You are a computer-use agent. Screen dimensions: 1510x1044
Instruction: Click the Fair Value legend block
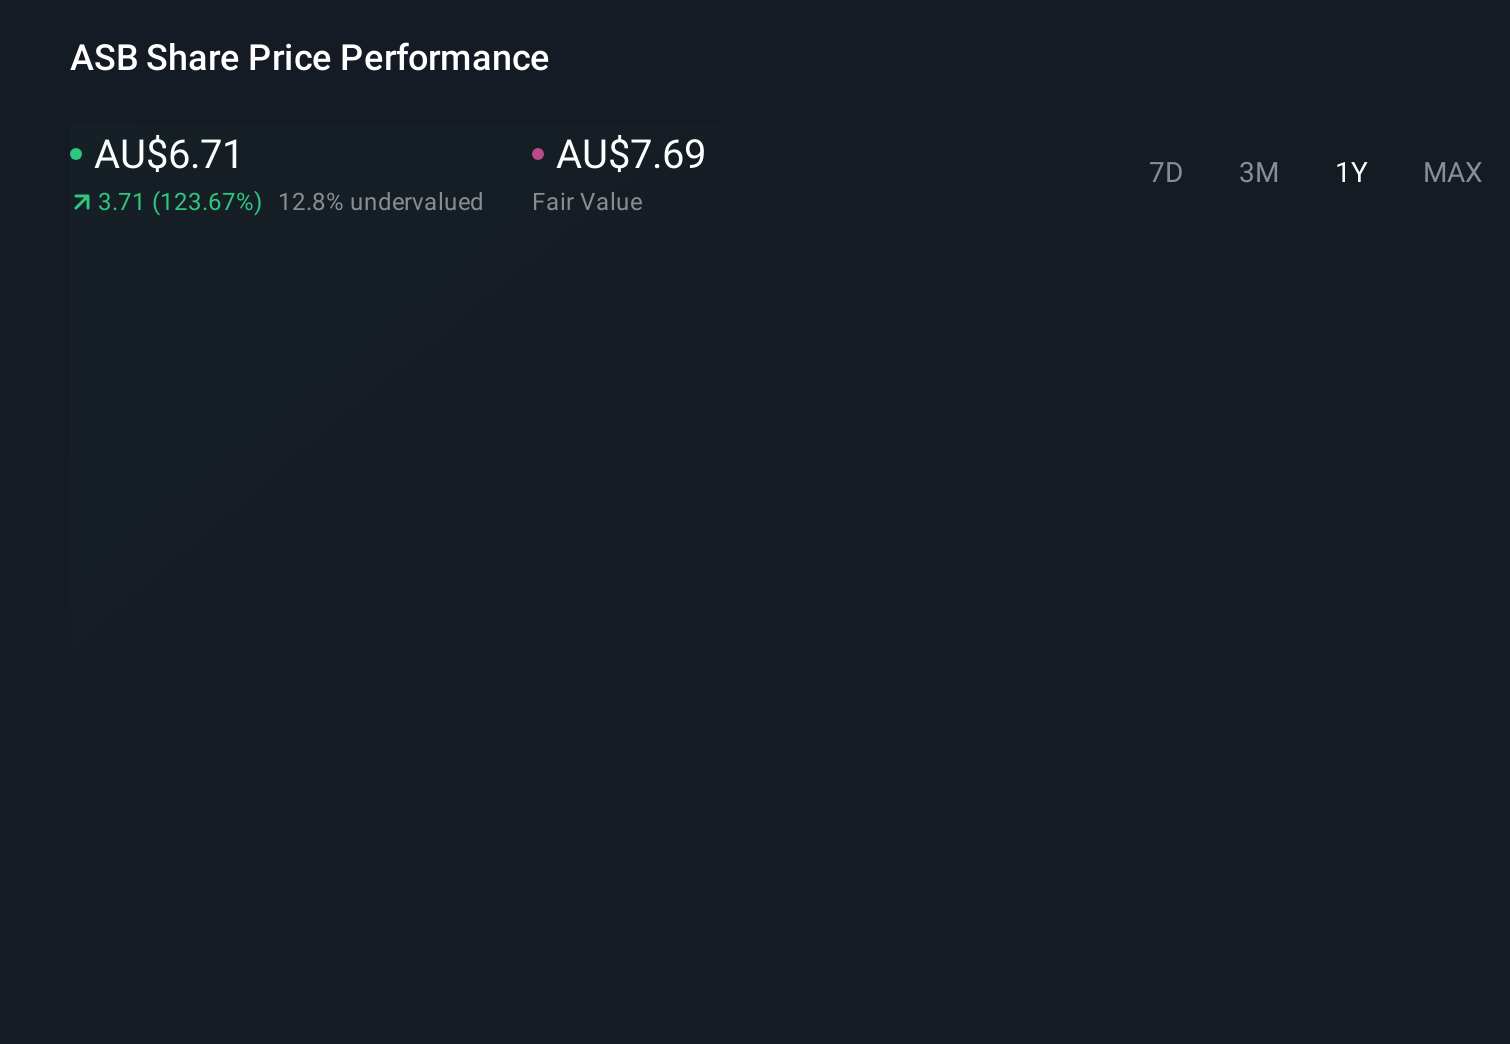tap(620, 175)
